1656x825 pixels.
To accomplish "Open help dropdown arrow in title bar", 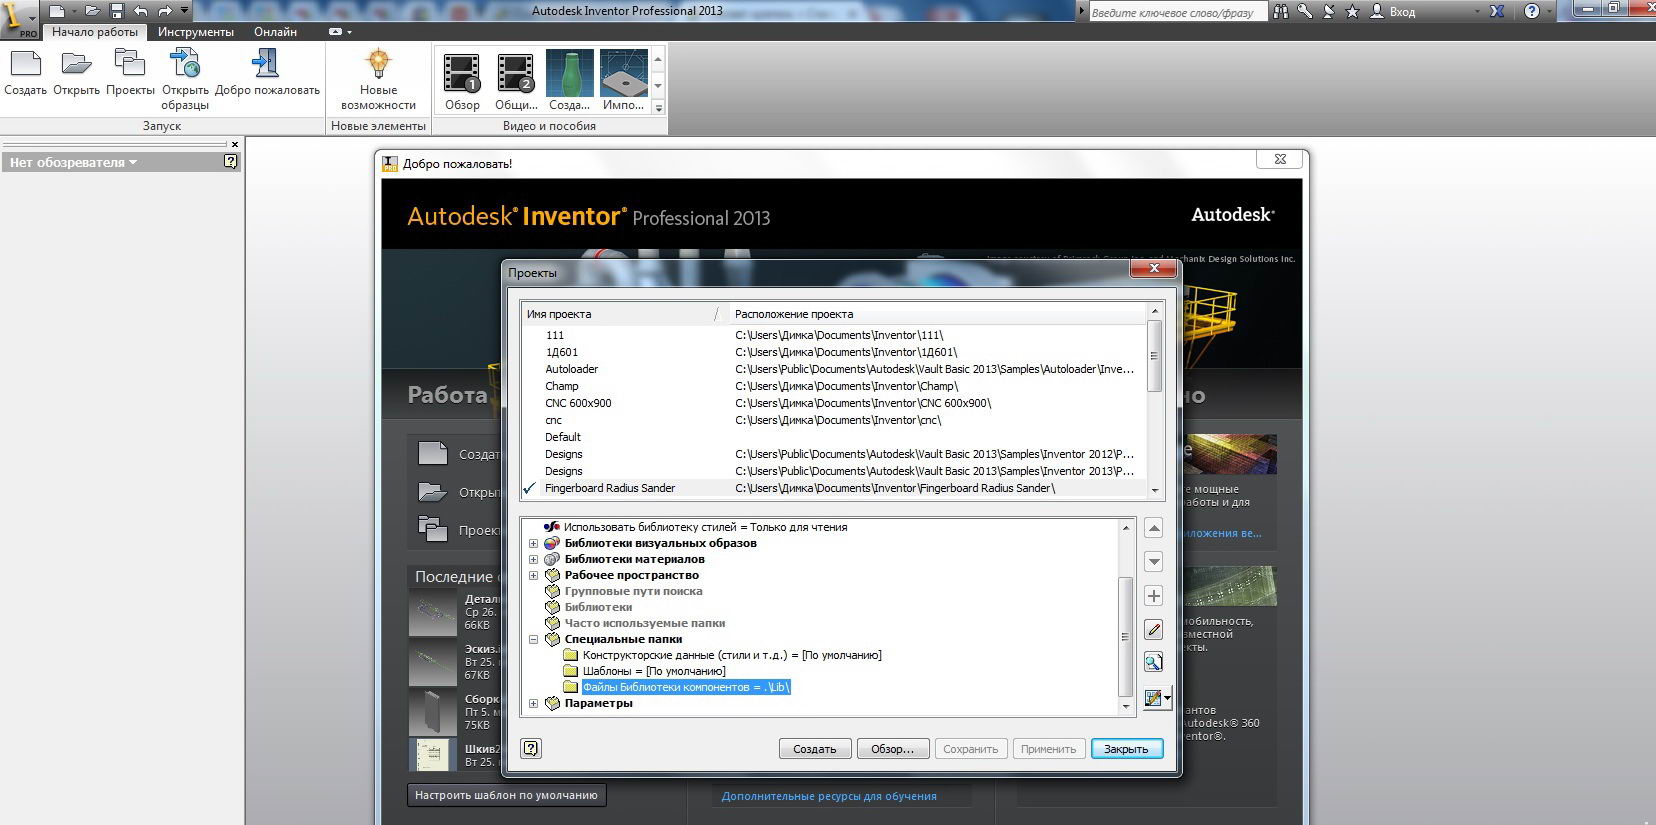I will pyautogui.click(x=1550, y=12).
